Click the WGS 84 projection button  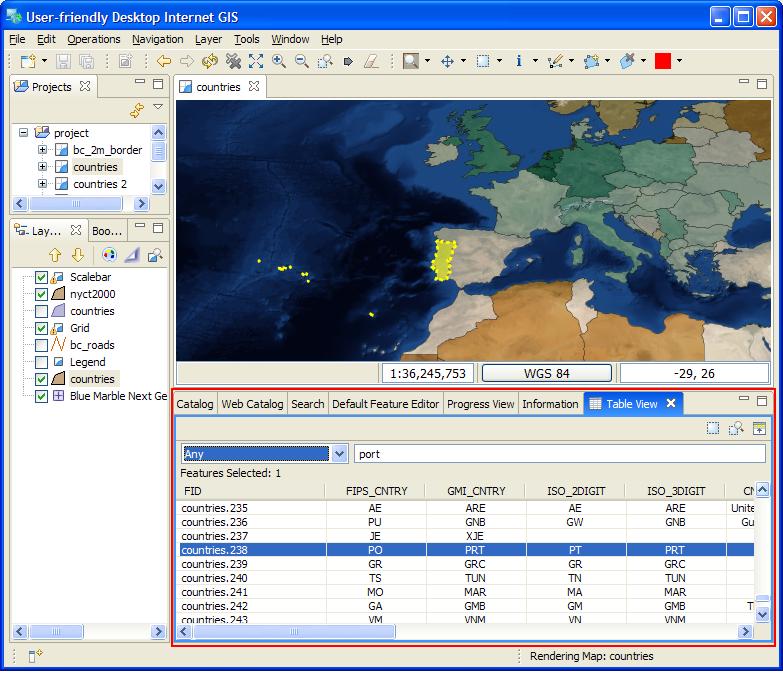[x=547, y=373]
